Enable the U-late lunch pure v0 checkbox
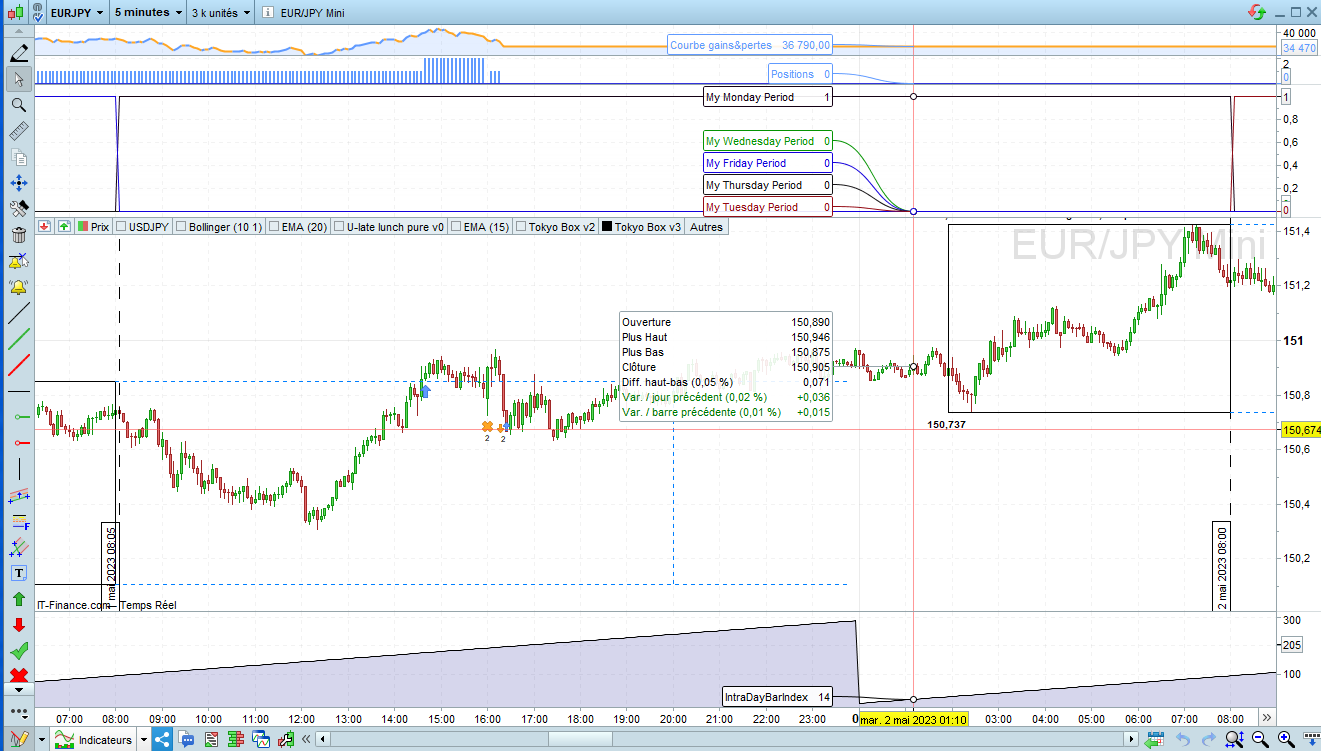Image resolution: width=1321 pixels, height=751 pixels. pyautogui.click(x=339, y=227)
